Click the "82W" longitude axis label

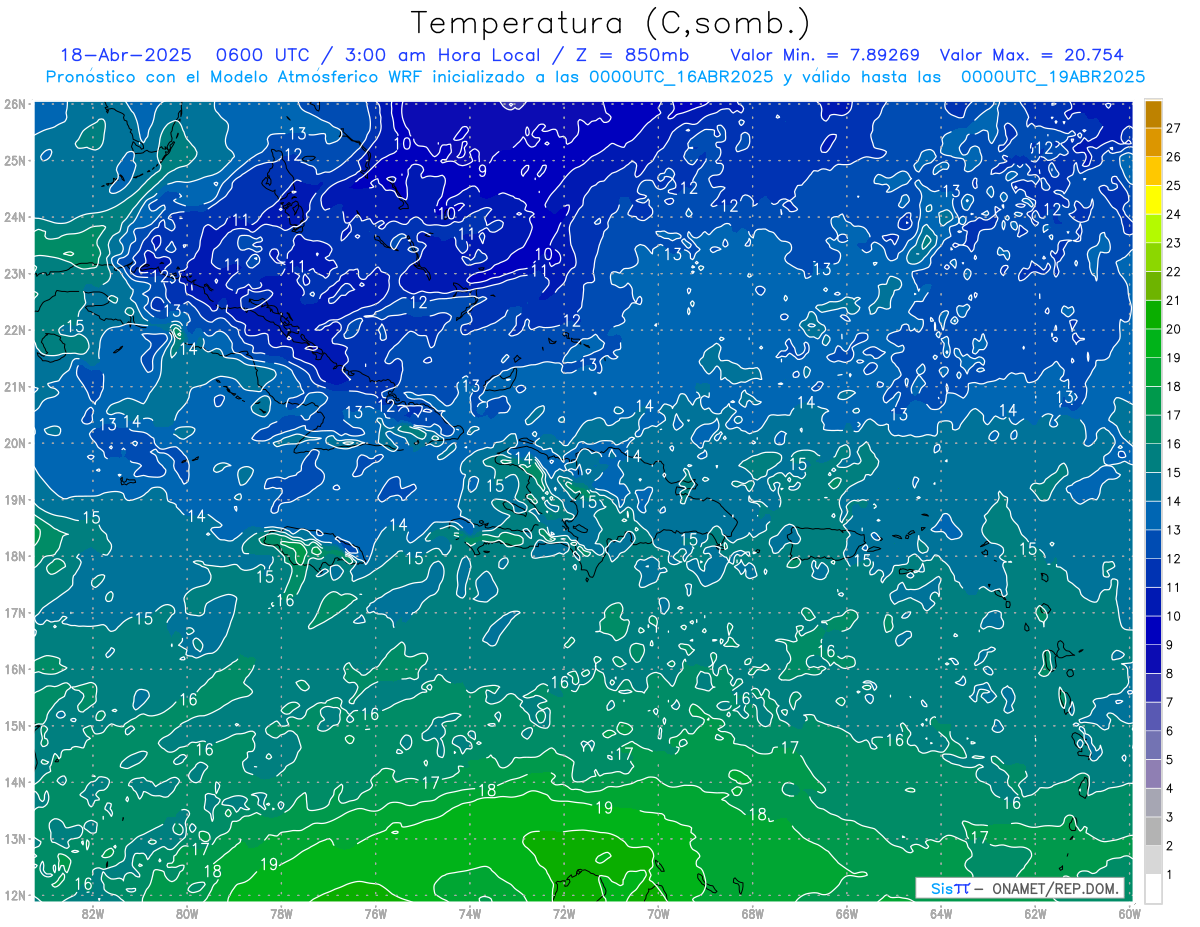pyautogui.click(x=93, y=912)
